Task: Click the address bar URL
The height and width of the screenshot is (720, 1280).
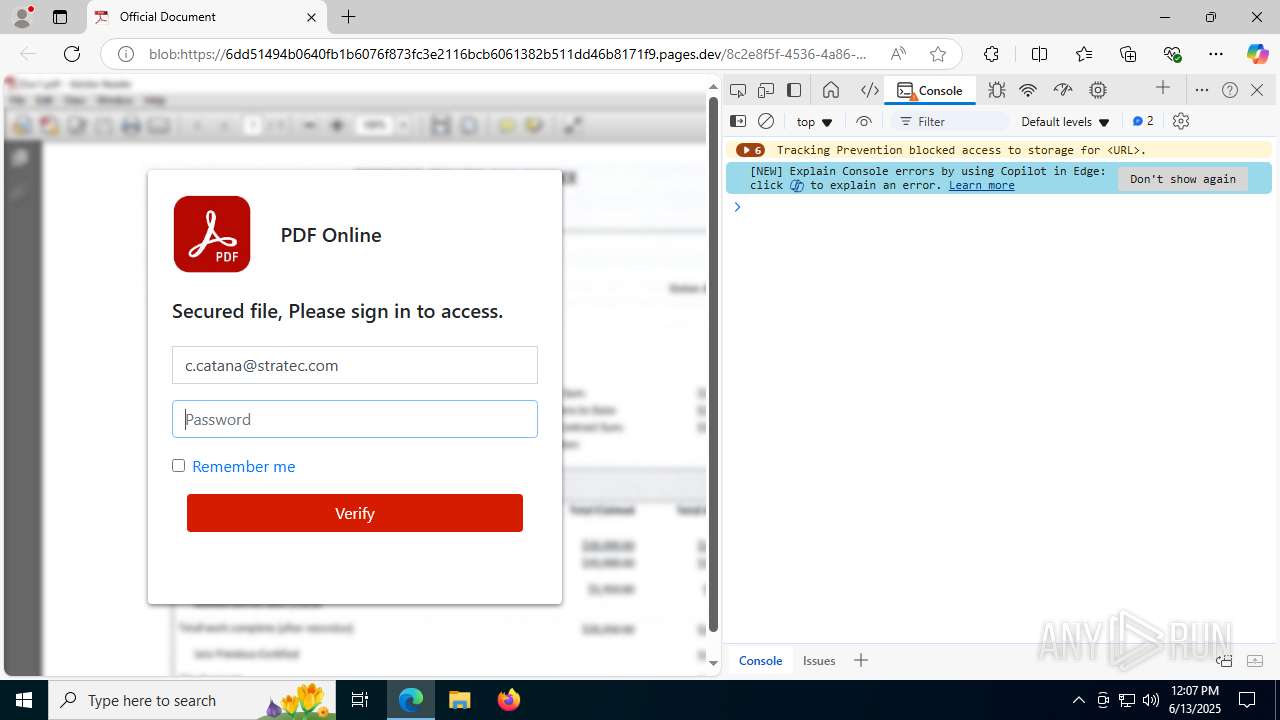Action: [x=508, y=54]
